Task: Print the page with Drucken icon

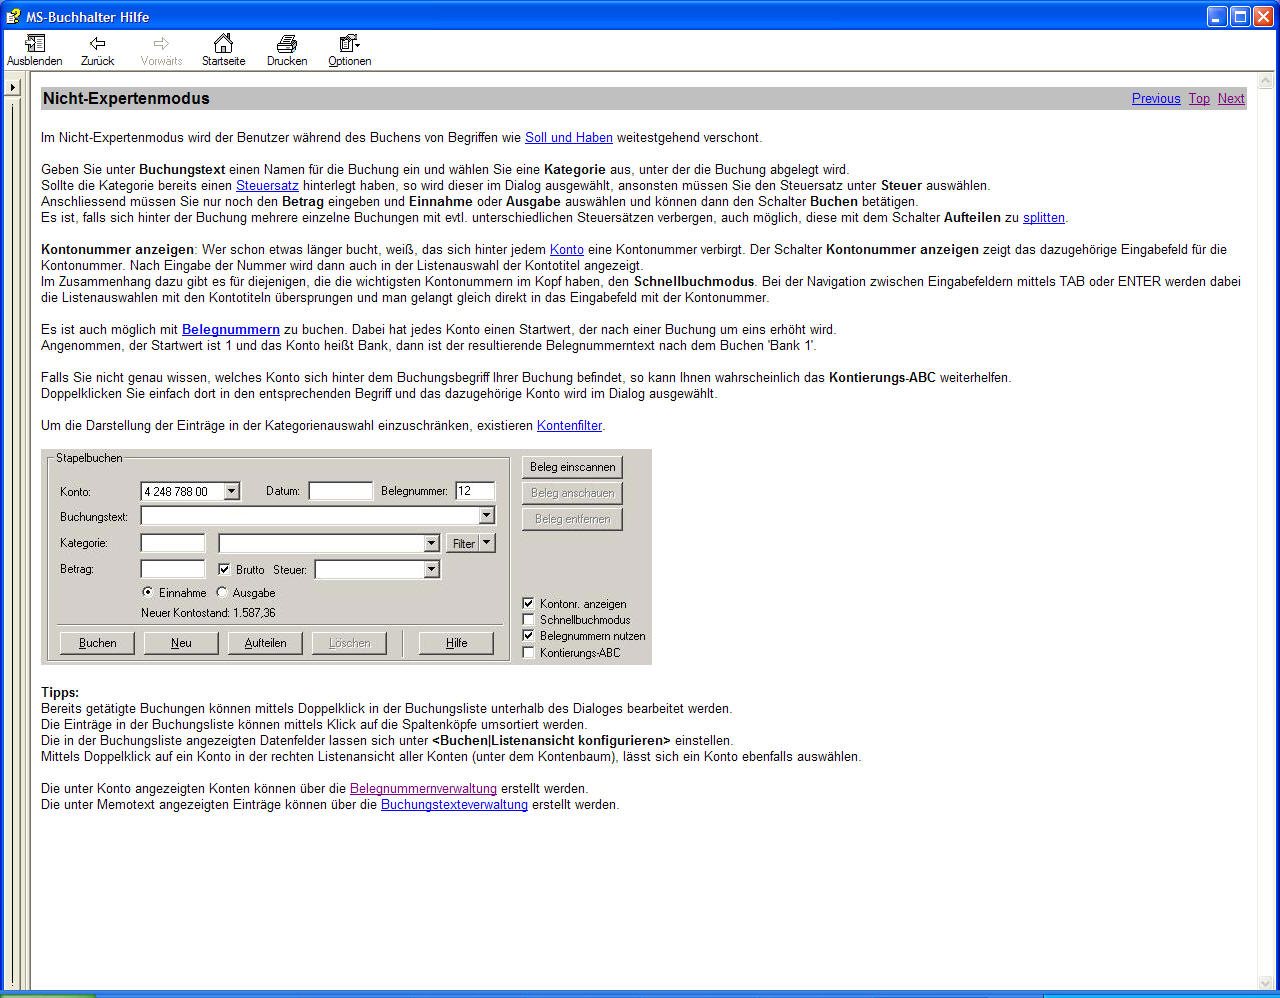Action: [287, 50]
